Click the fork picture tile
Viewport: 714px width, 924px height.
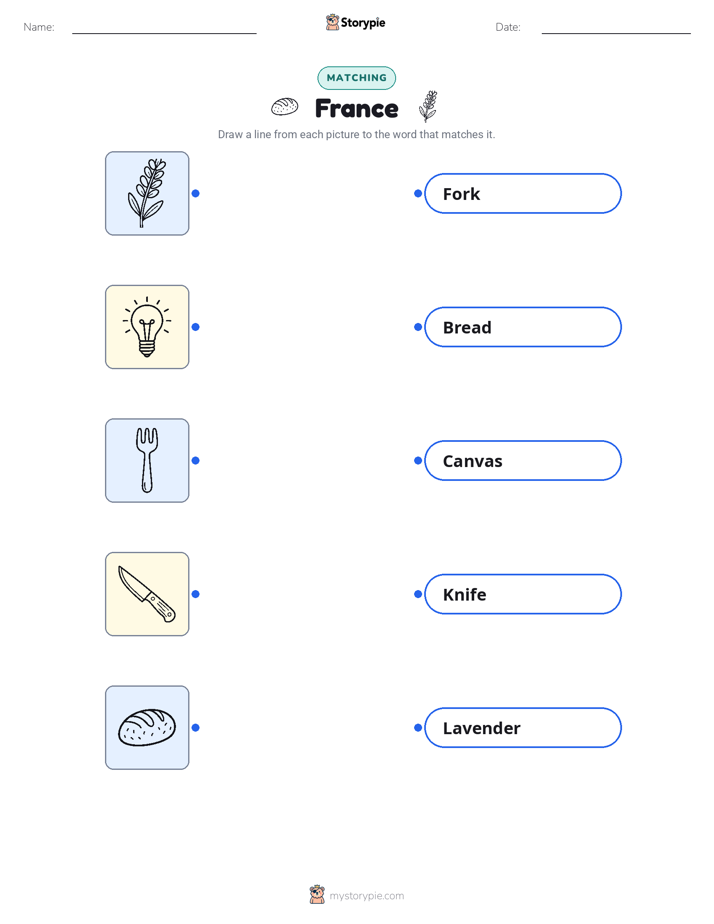[x=147, y=460]
